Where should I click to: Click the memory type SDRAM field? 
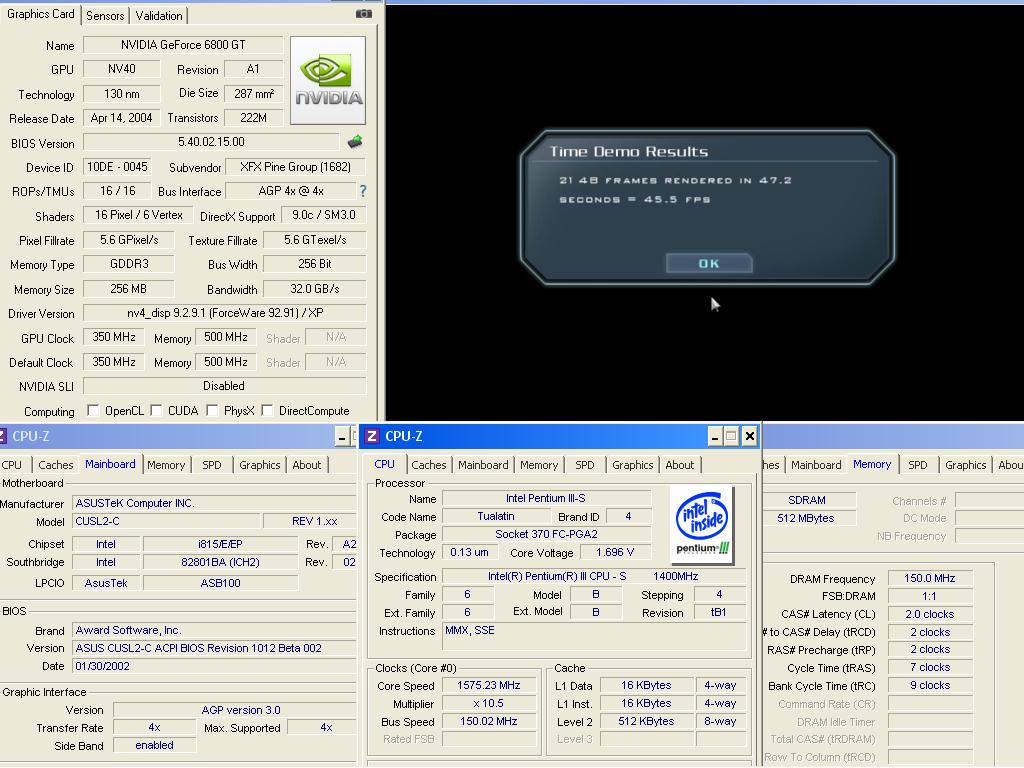tap(807, 500)
